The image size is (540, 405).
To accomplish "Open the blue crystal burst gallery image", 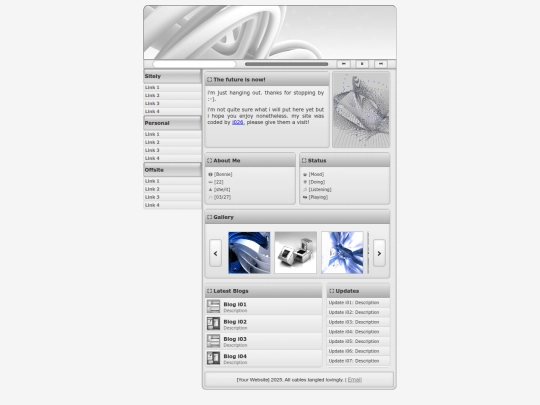I will click(x=342, y=253).
